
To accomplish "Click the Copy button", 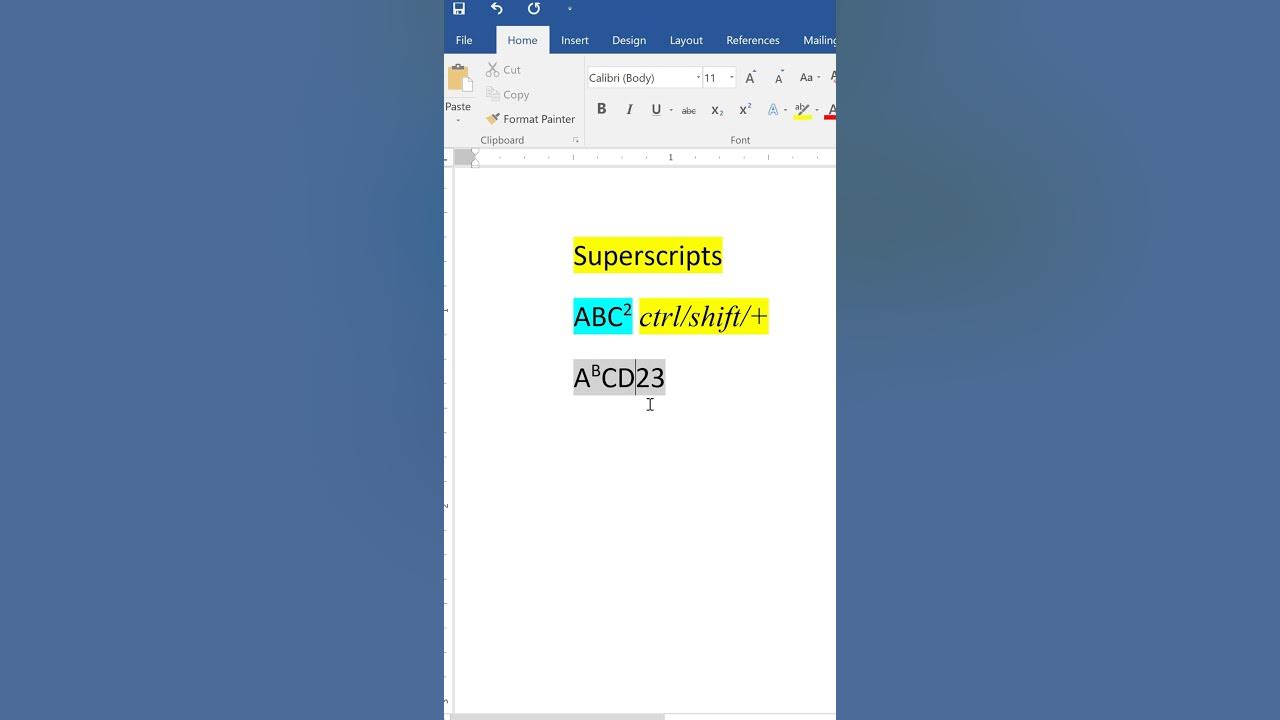I will pos(508,95).
